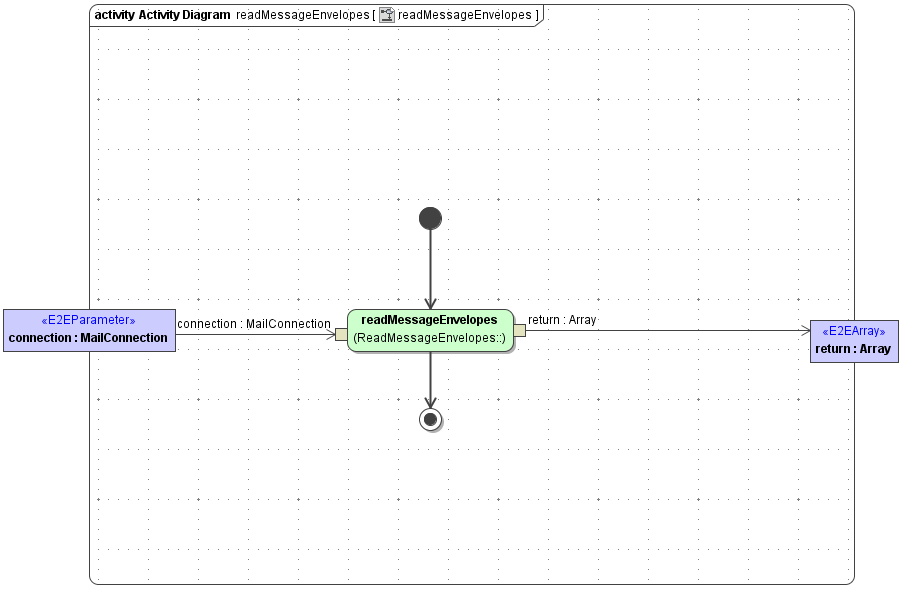
Task: Select the readMessageEnvelopes call behavior action
Action: click(430, 330)
